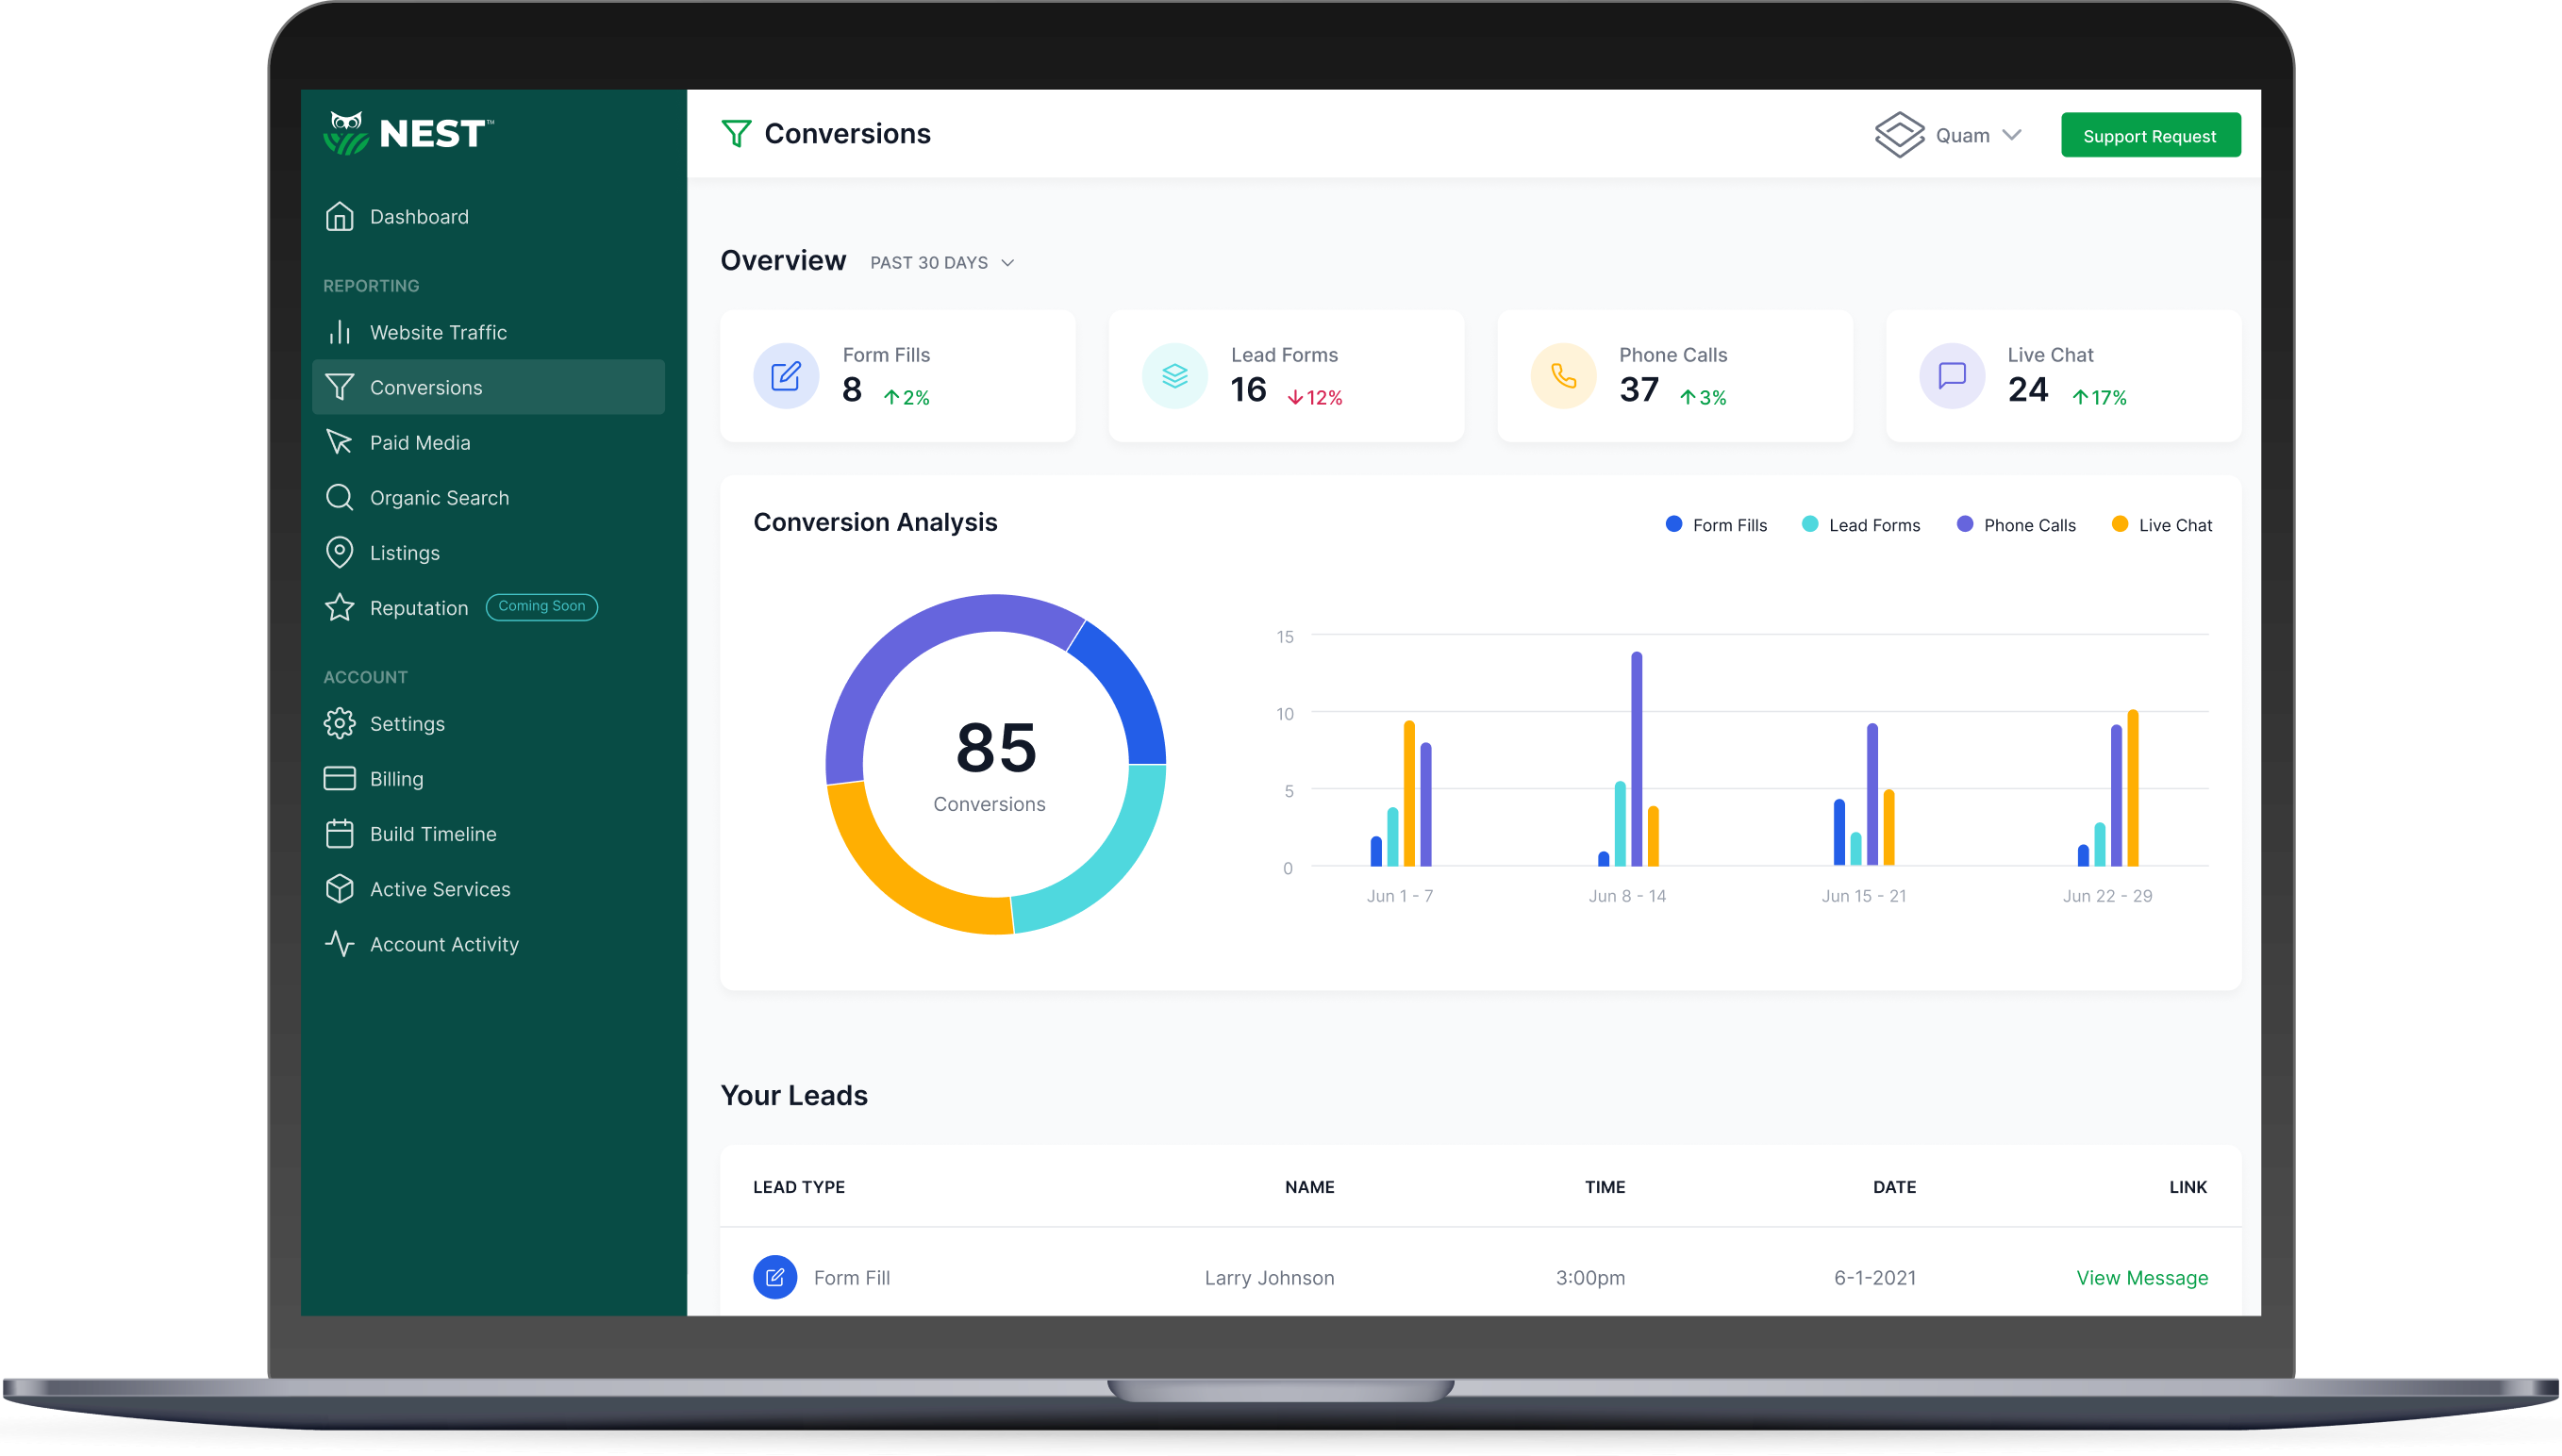
Task: Open the Billing menu item
Action: click(396, 779)
